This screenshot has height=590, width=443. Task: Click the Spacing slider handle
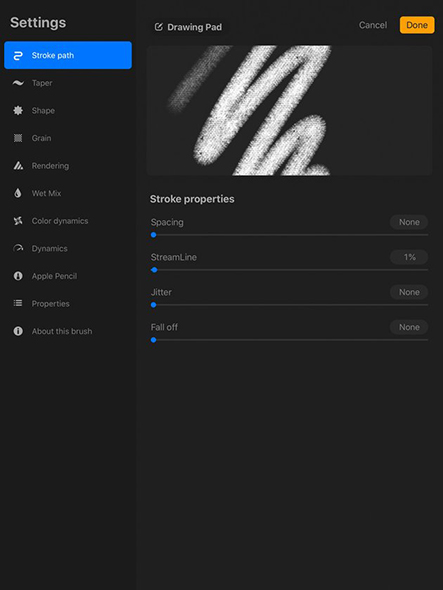click(x=154, y=235)
